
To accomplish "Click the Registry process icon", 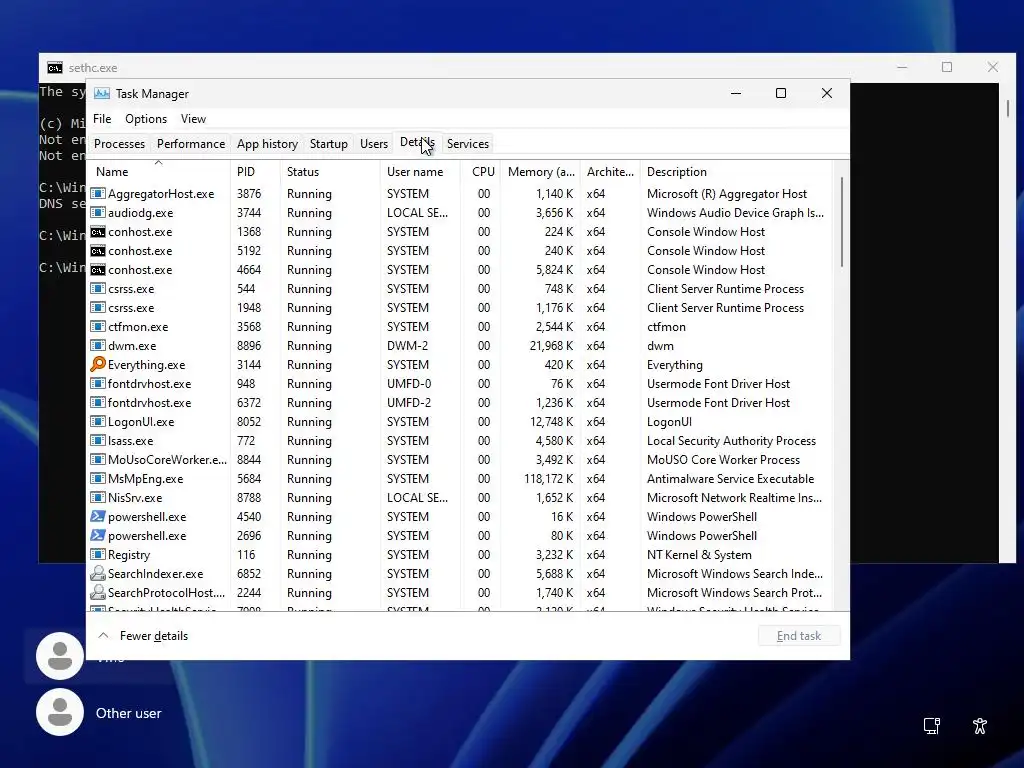I will click(98, 554).
